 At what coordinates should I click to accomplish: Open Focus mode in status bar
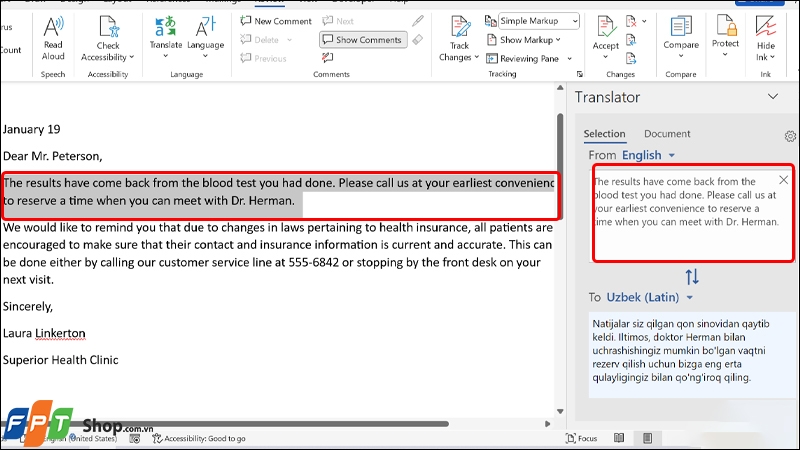pos(582,438)
